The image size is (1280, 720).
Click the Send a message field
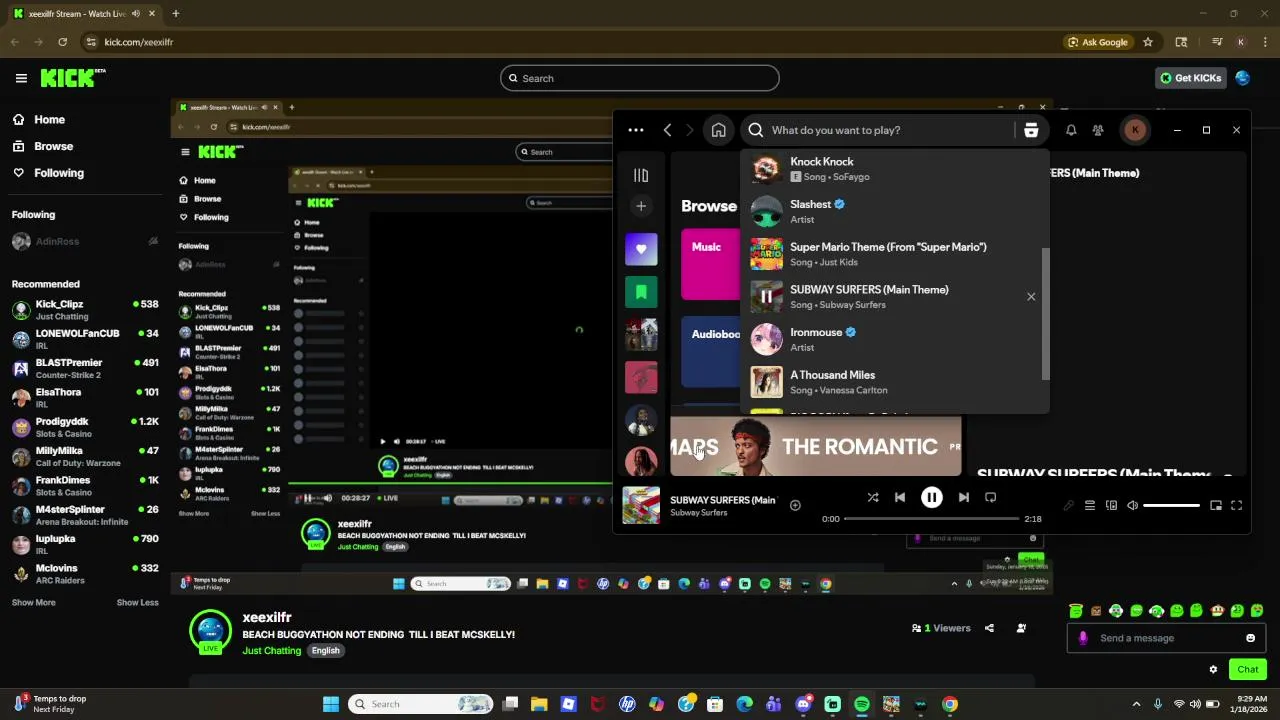(1165, 638)
